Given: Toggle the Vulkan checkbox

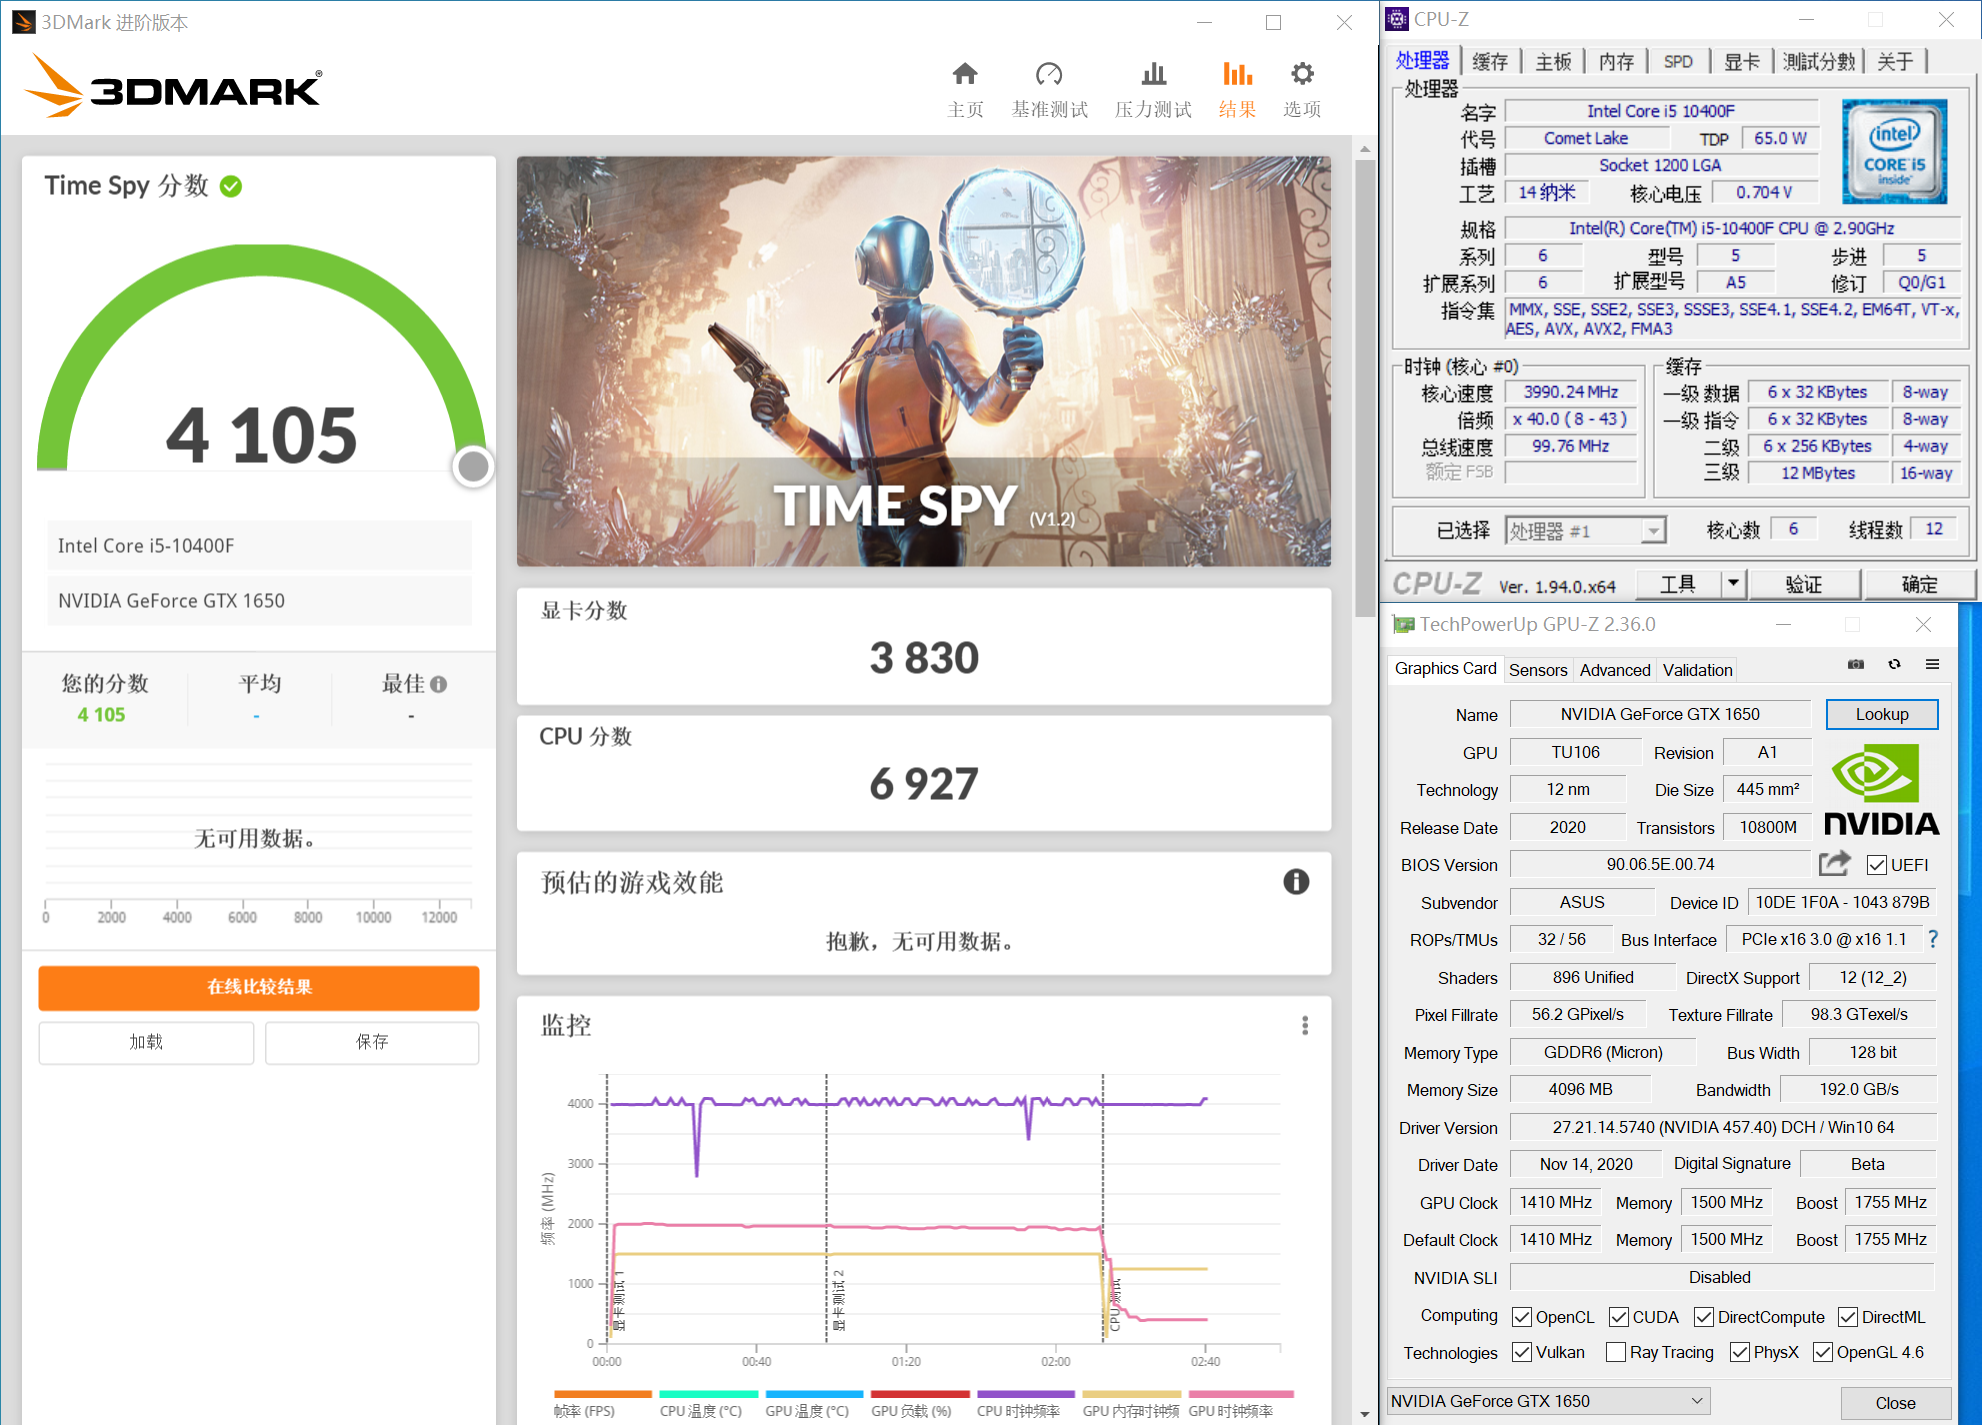Looking at the screenshot, I should click(x=1522, y=1352).
